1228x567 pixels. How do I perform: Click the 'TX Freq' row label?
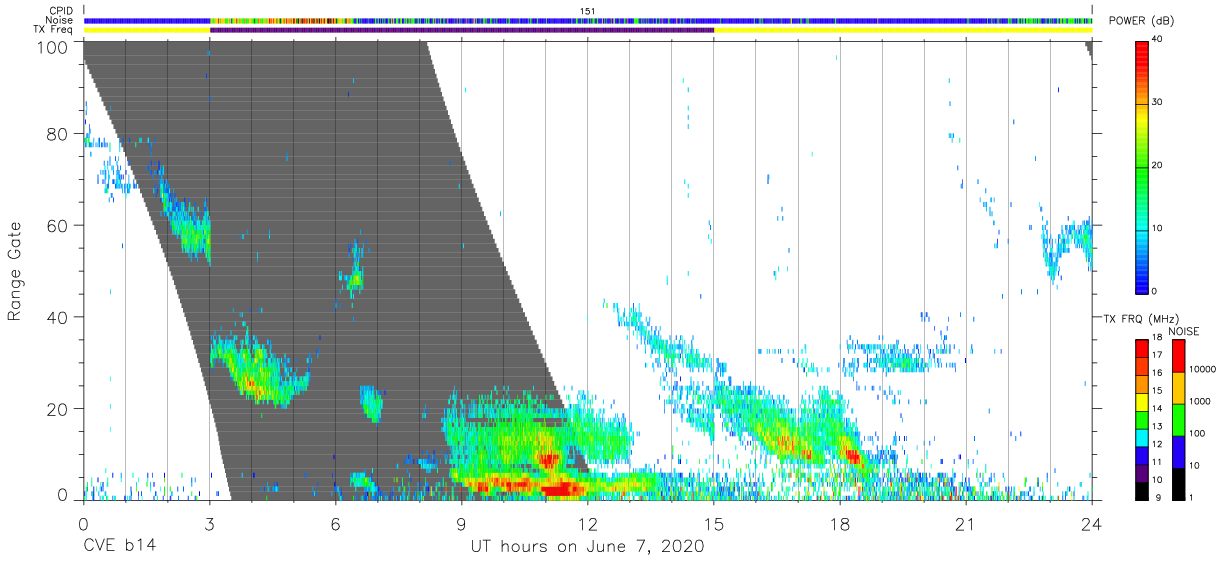(53, 30)
